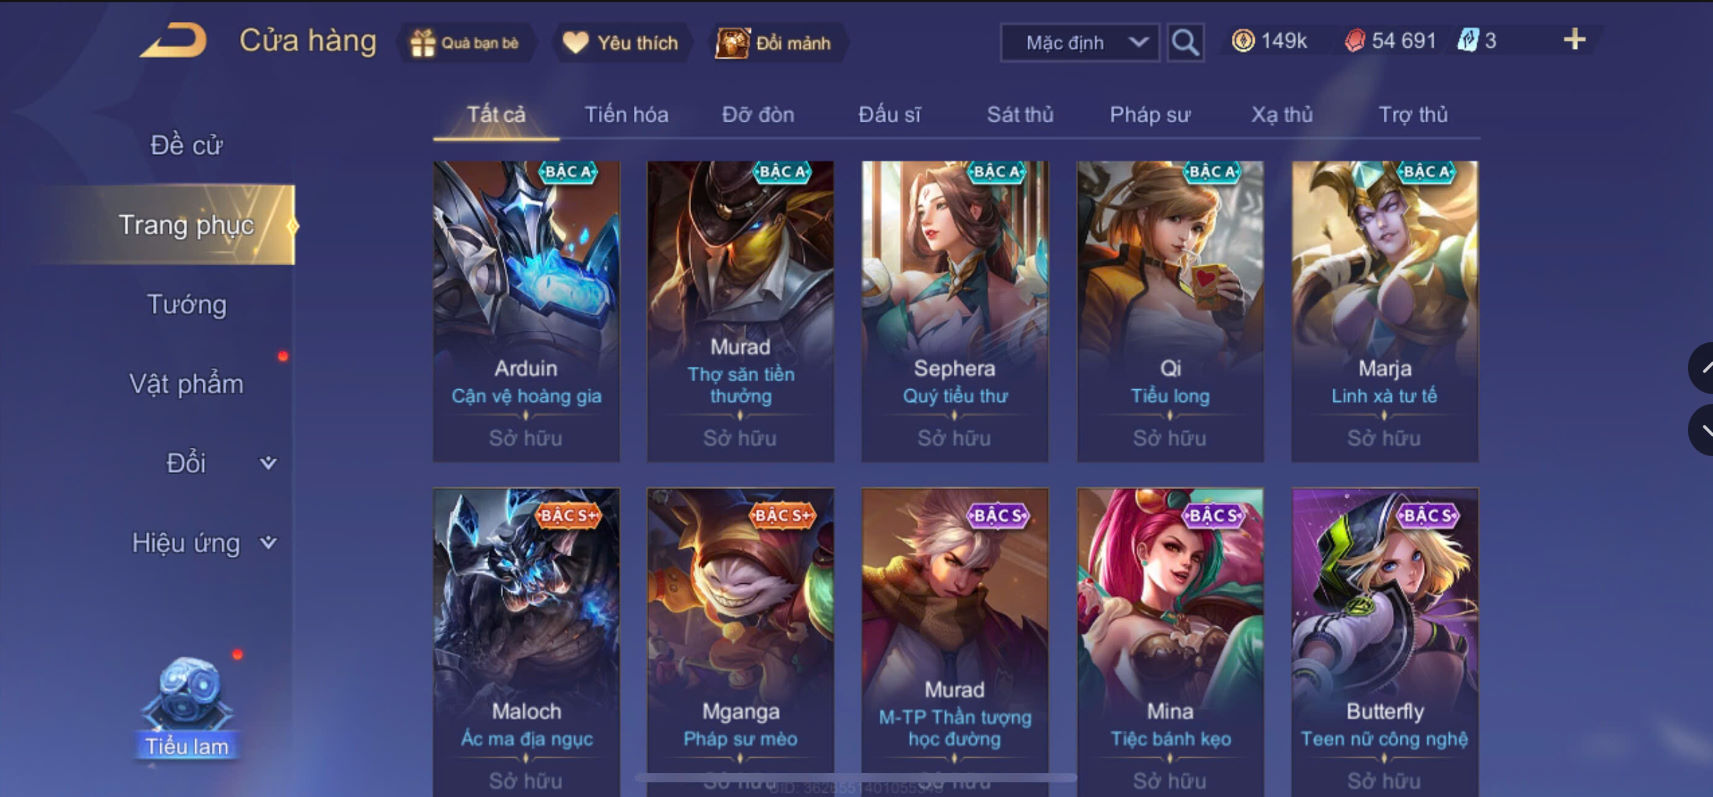Open Vật phẩm sidebar menu
Viewport: 1713px width, 797px height.
tap(187, 384)
